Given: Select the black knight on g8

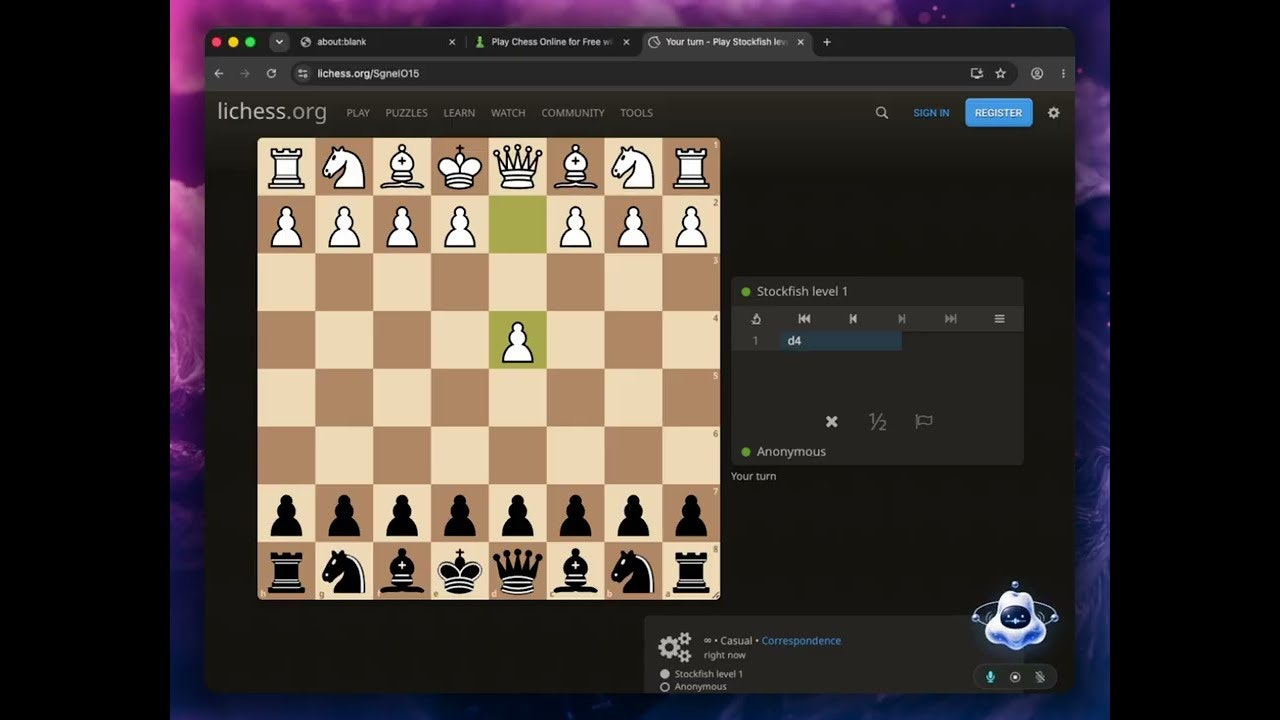Looking at the screenshot, I should coord(344,571).
